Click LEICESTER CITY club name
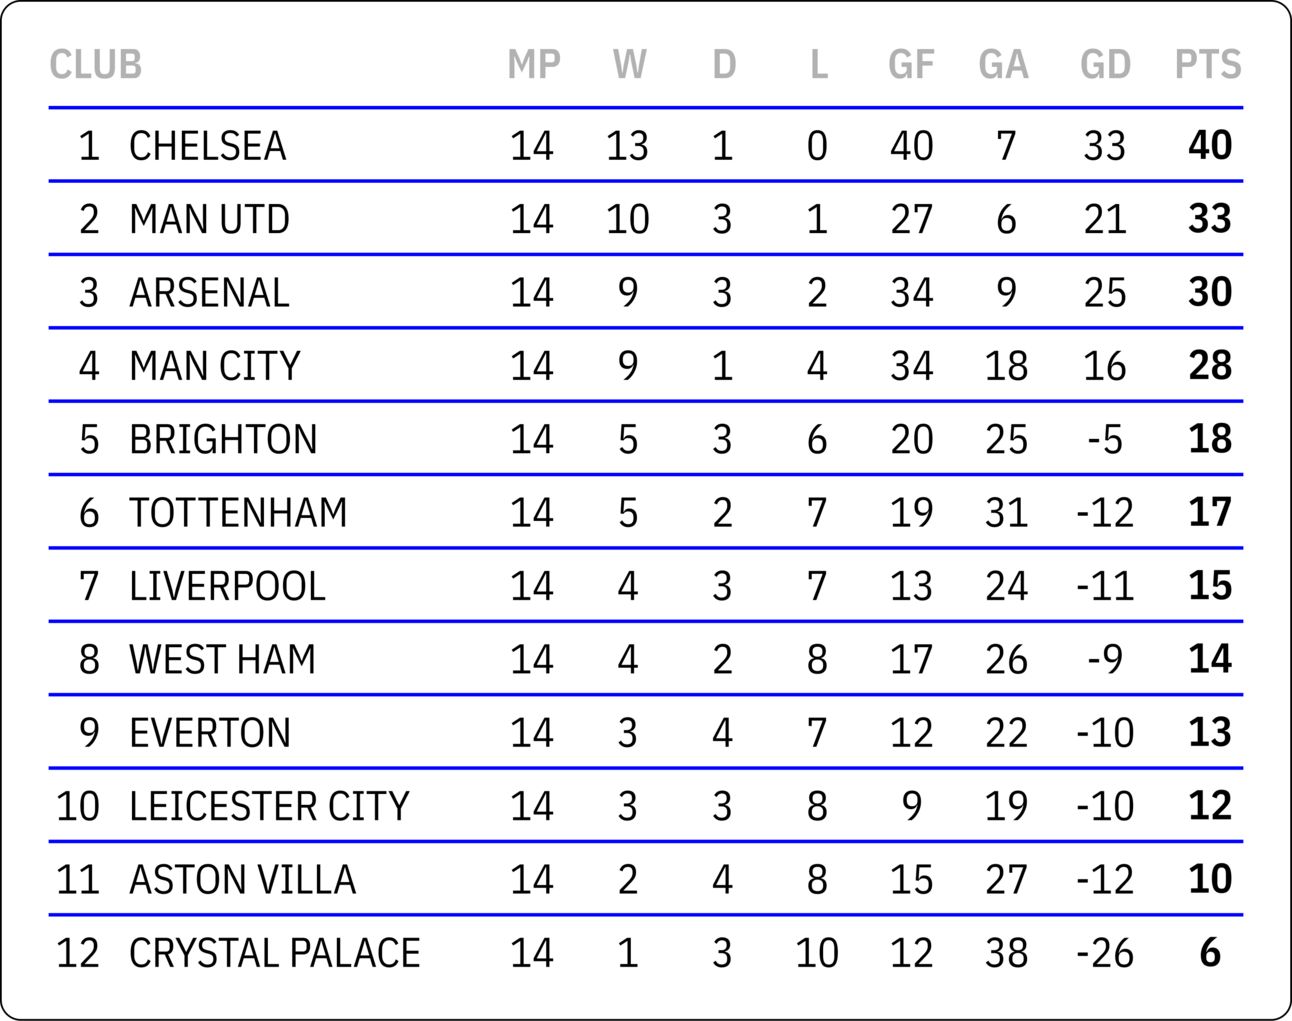The width and height of the screenshot is (1292, 1021). 269,806
